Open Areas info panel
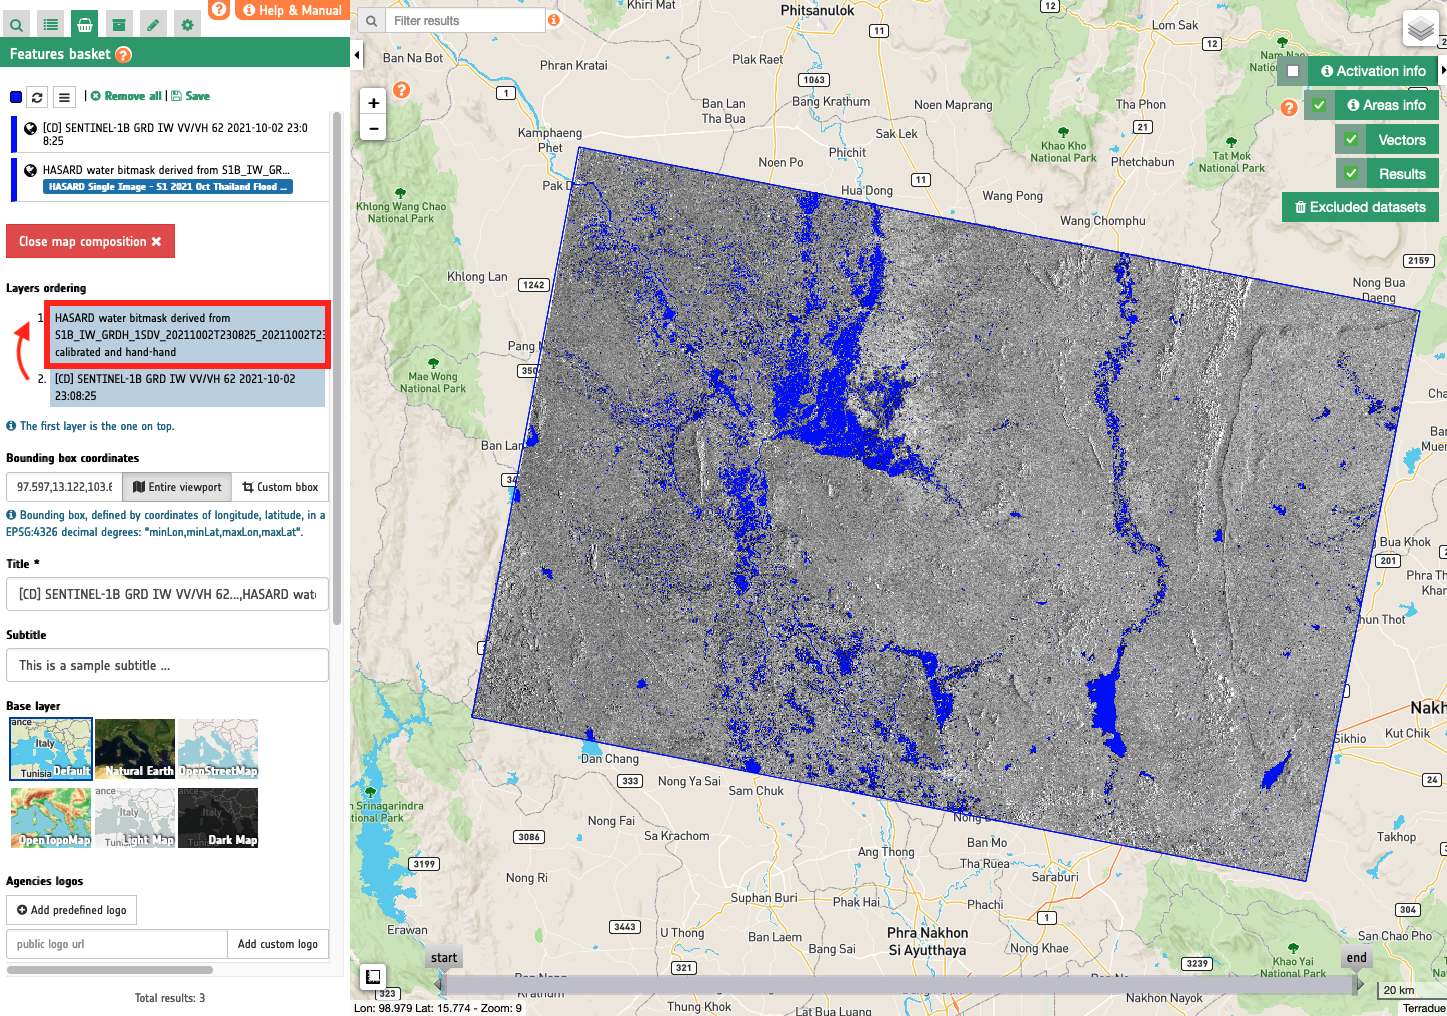The width and height of the screenshot is (1447, 1016). point(1386,105)
